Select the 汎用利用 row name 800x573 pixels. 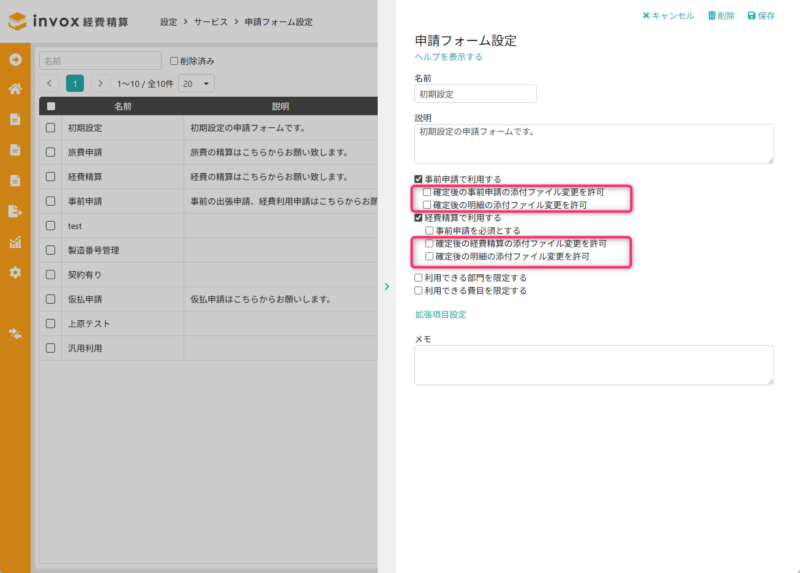tap(85, 348)
